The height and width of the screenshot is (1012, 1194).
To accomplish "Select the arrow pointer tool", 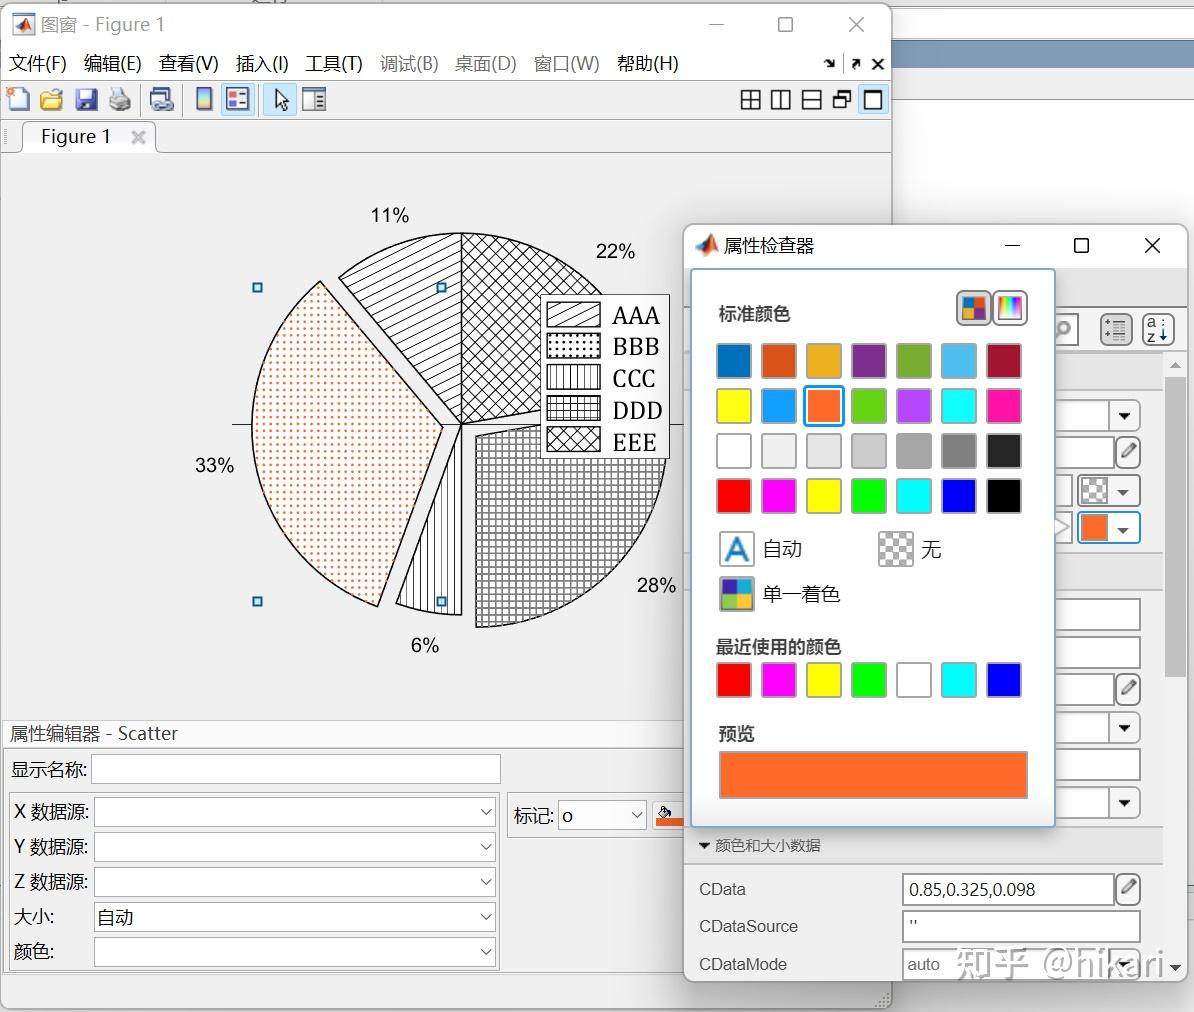I will click(279, 99).
